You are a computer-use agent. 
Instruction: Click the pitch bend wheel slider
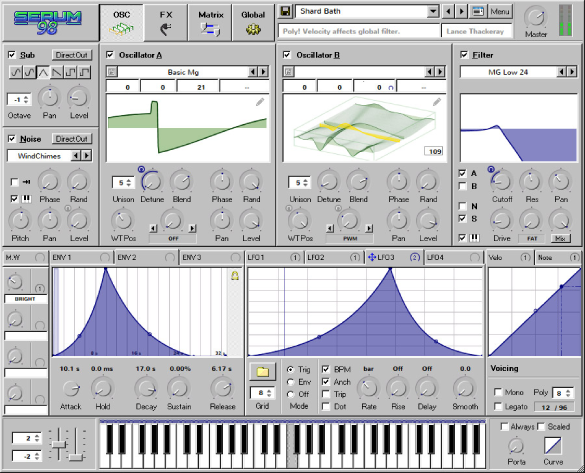pyautogui.click(x=59, y=444)
